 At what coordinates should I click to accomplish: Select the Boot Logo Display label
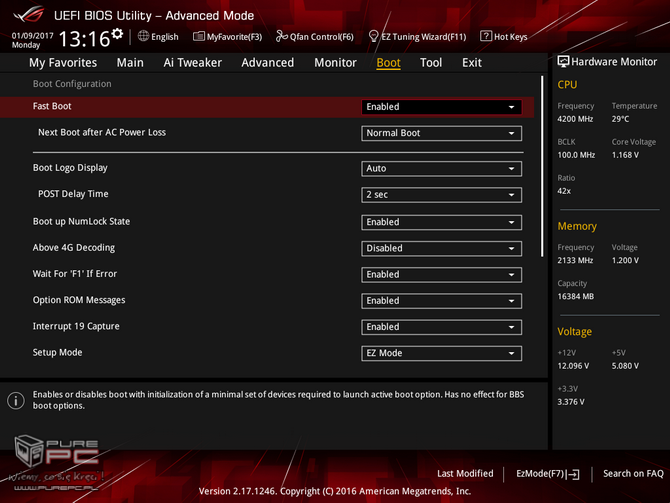[x=70, y=168]
